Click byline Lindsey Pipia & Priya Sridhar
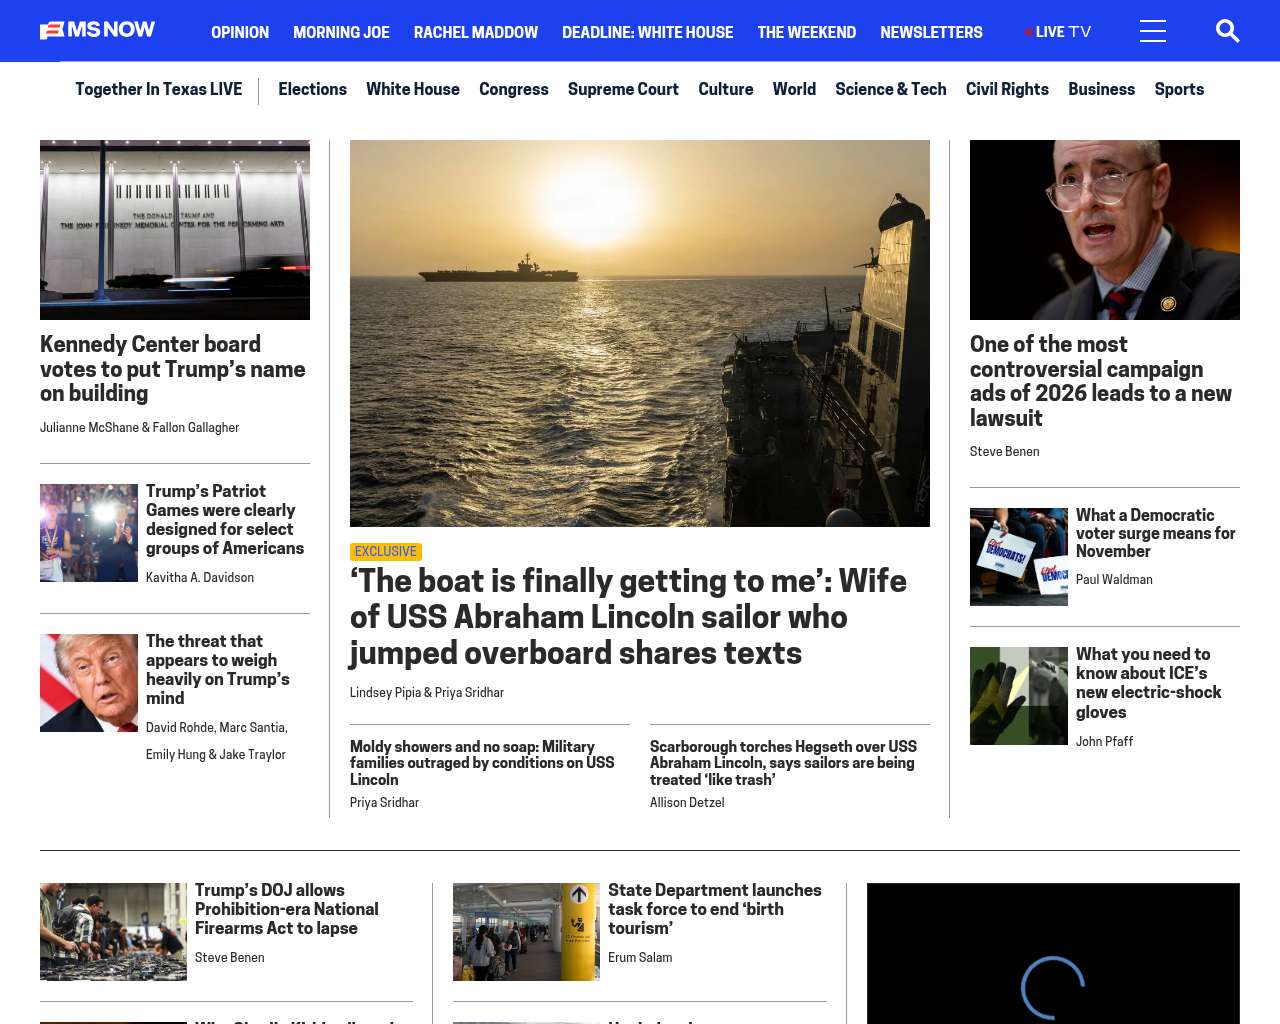 tap(427, 693)
